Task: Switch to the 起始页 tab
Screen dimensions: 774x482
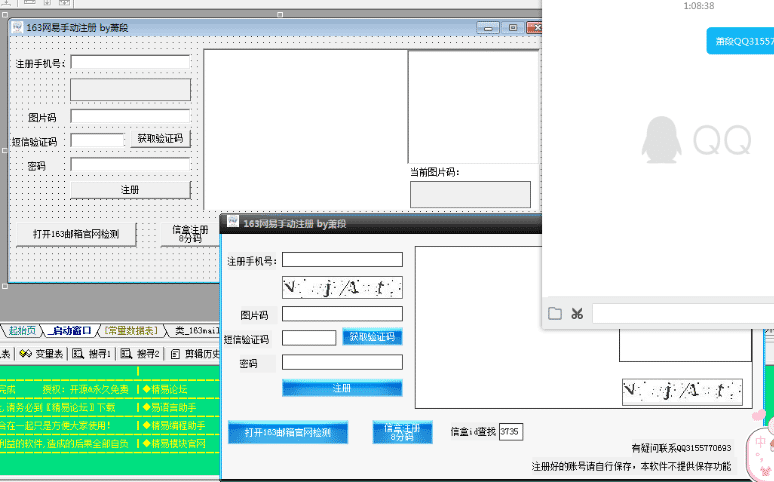Action: coord(22,330)
